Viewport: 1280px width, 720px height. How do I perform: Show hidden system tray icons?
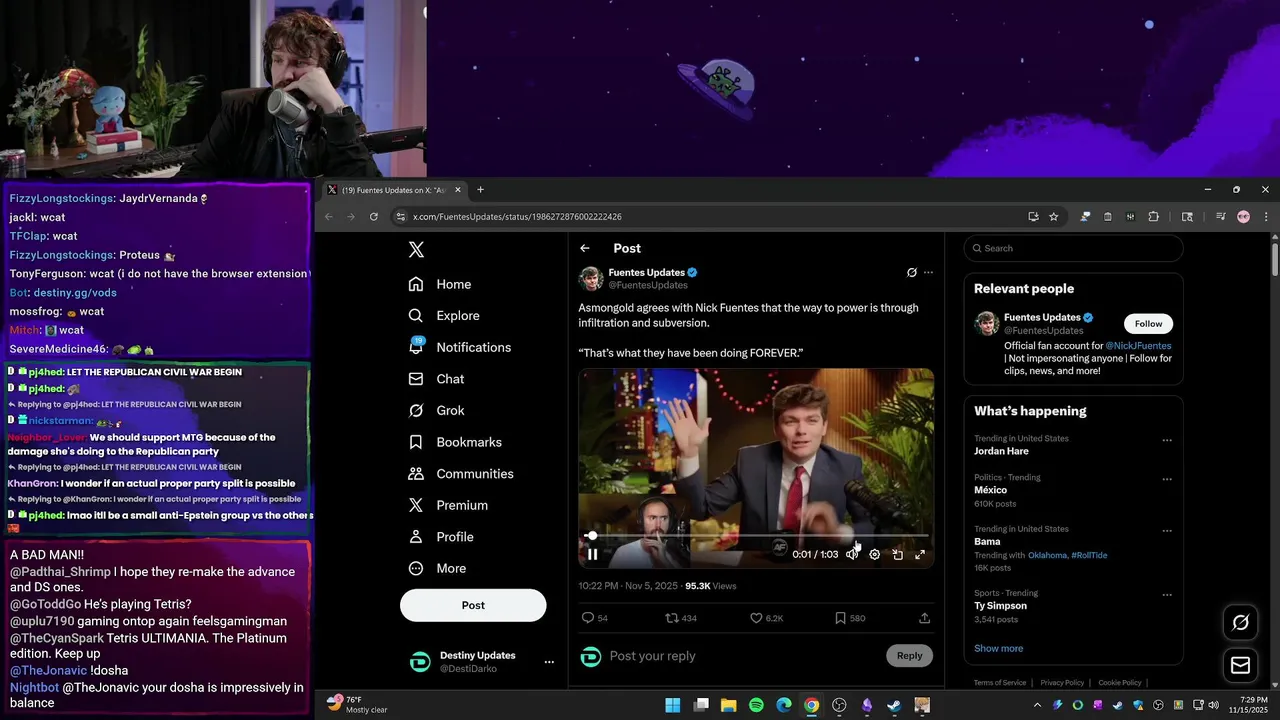tap(1038, 705)
